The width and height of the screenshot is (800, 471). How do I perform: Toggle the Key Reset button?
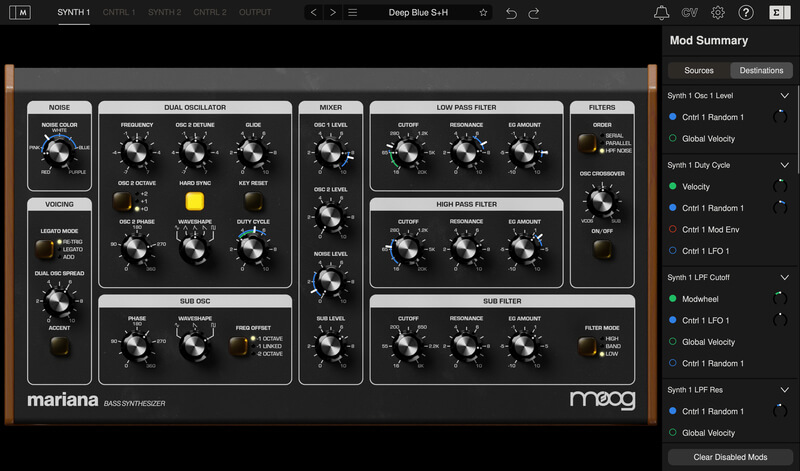[x=253, y=201]
